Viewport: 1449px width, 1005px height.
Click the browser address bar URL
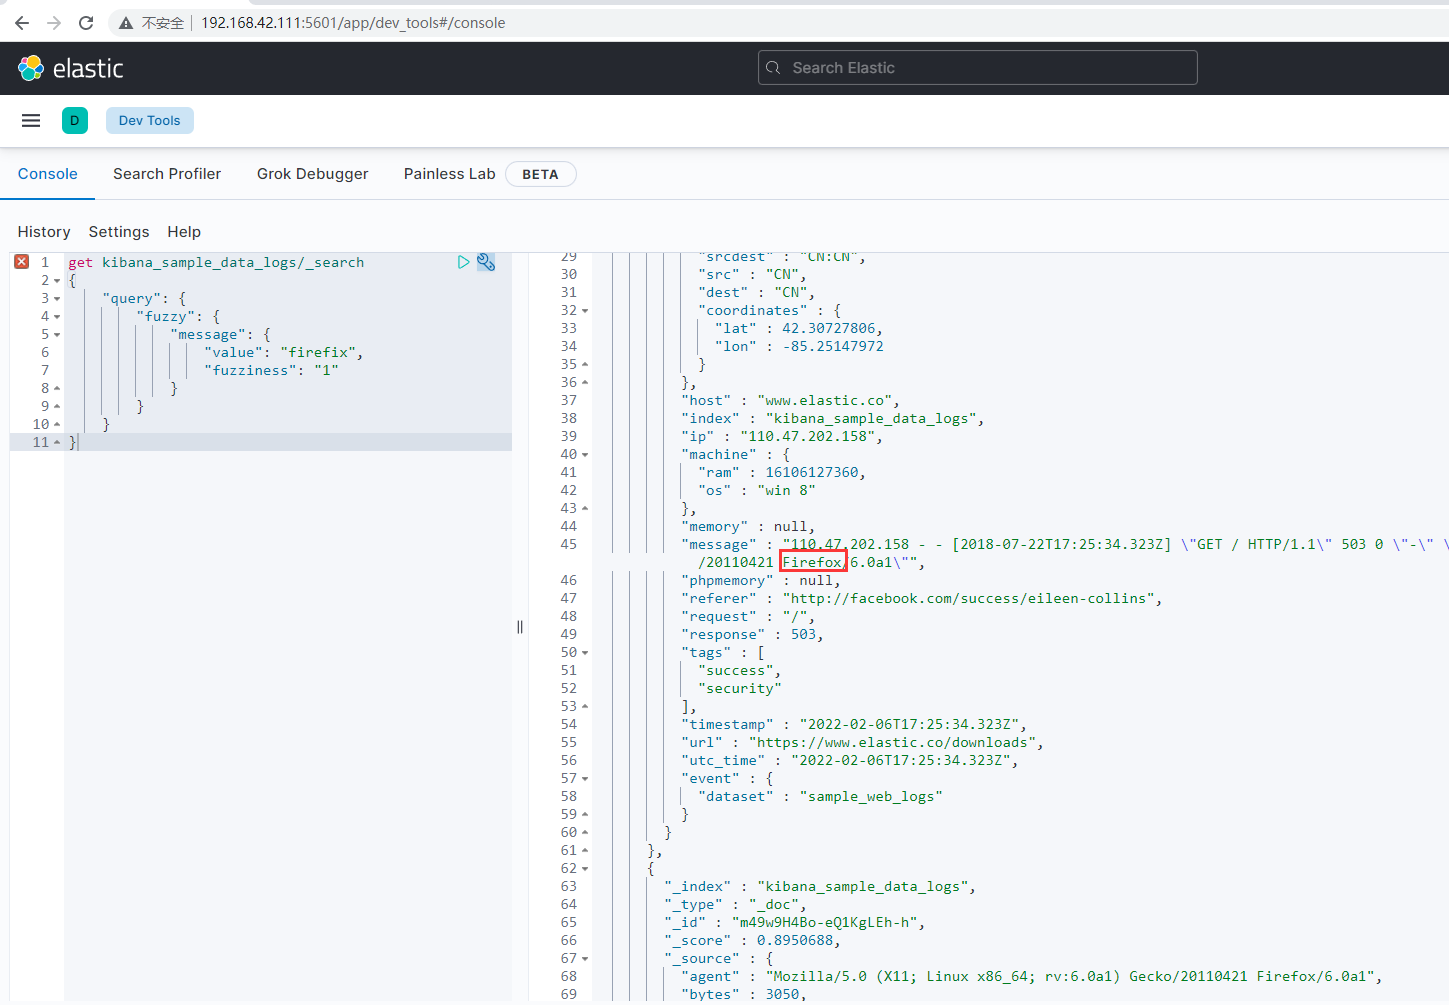pyautogui.click(x=353, y=23)
